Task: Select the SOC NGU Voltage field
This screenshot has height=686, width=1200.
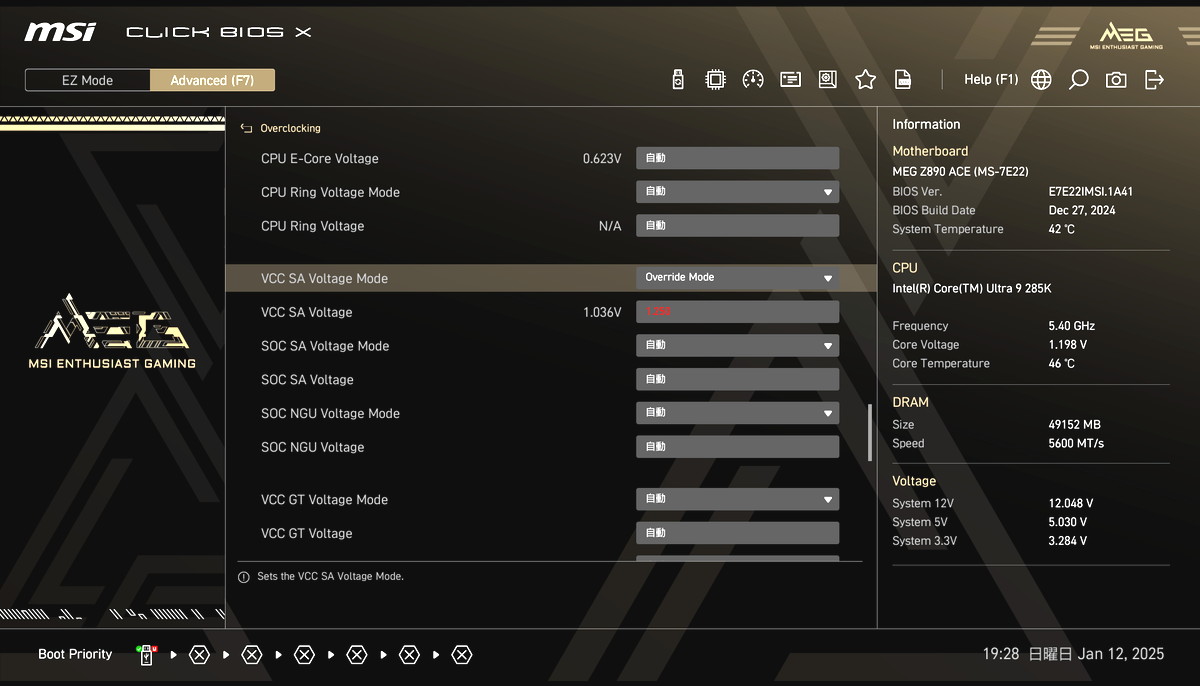Action: pos(738,447)
